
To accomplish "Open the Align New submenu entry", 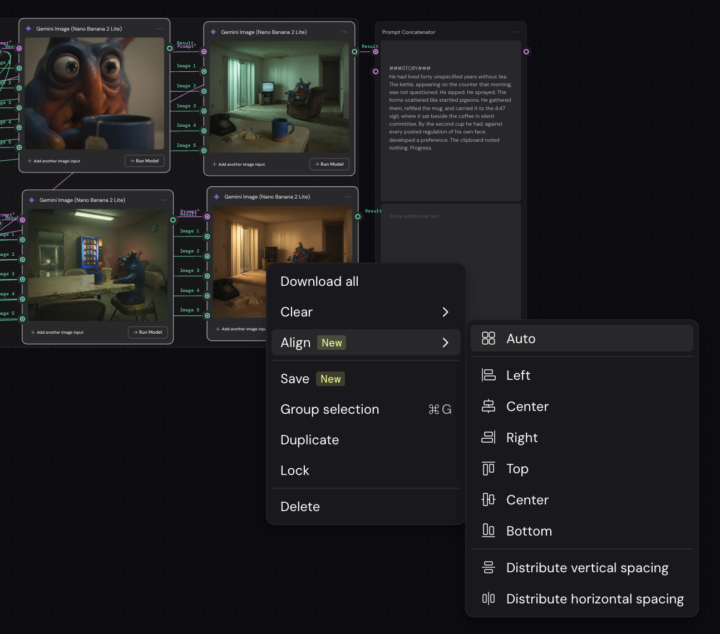I will point(366,342).
